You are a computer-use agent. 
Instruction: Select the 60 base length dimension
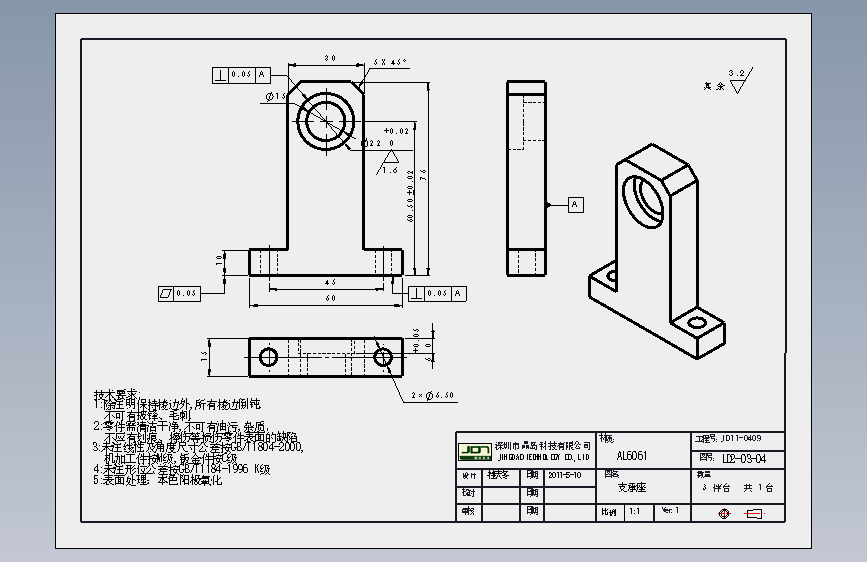tap(330, 298)
